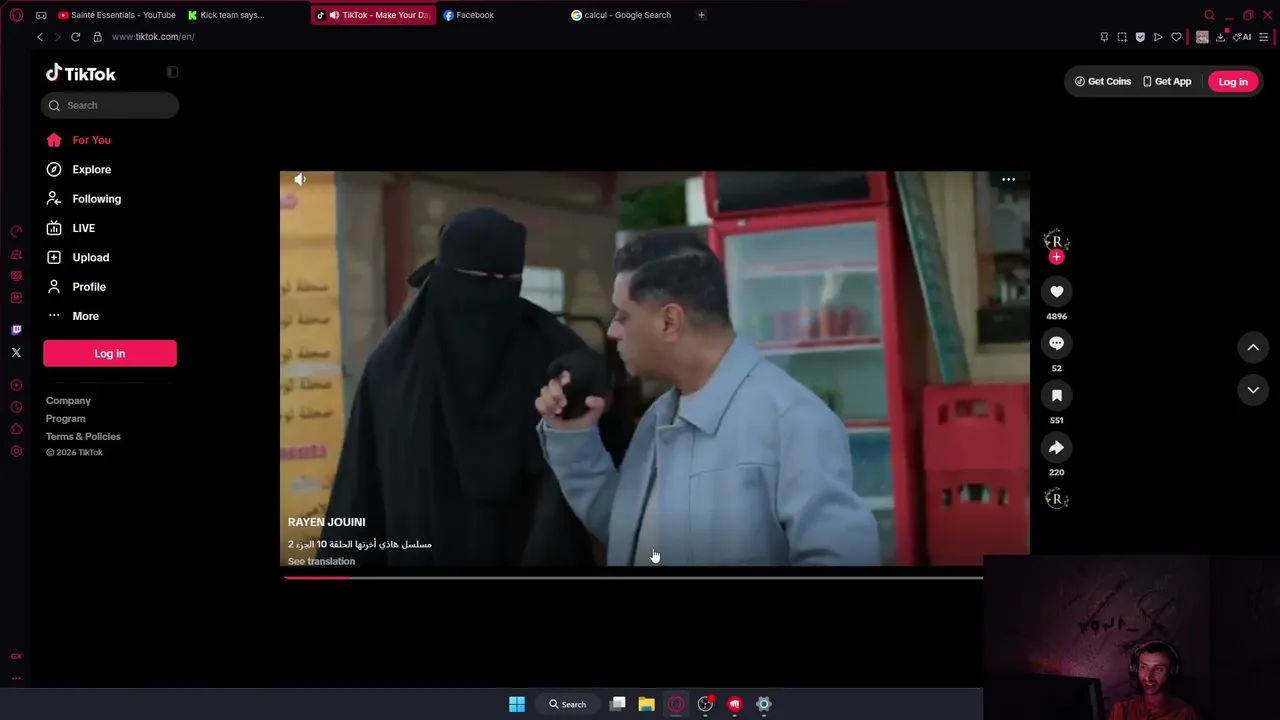
Task: Expand the Program footer section
Action: click(66, 419)
